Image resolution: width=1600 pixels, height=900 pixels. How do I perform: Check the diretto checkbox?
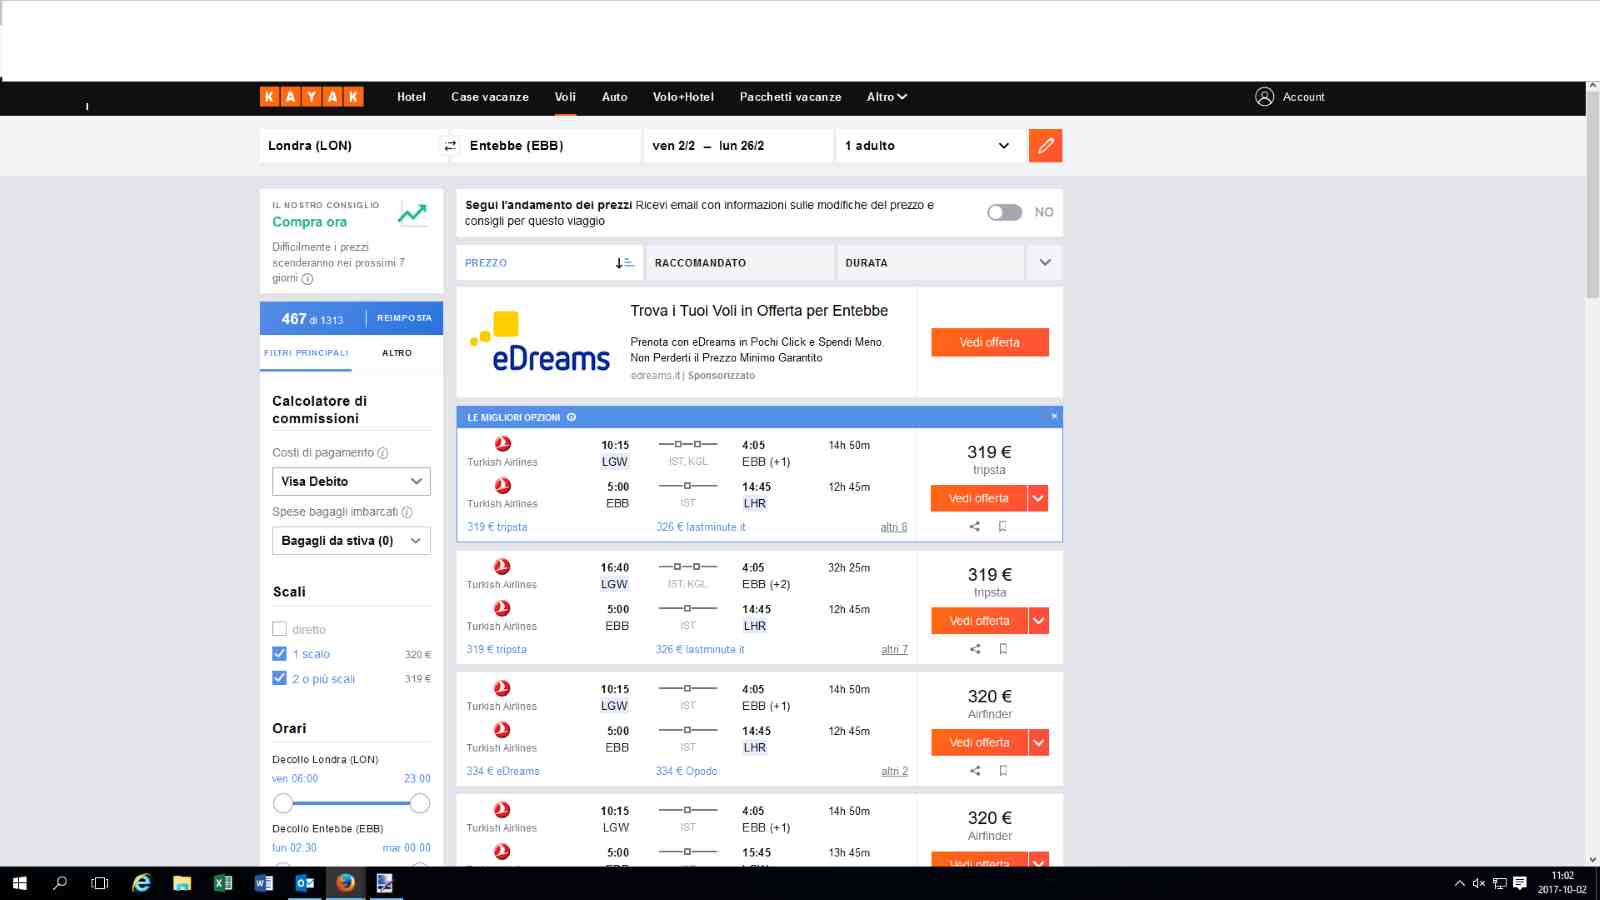click(x=279, y=629)
